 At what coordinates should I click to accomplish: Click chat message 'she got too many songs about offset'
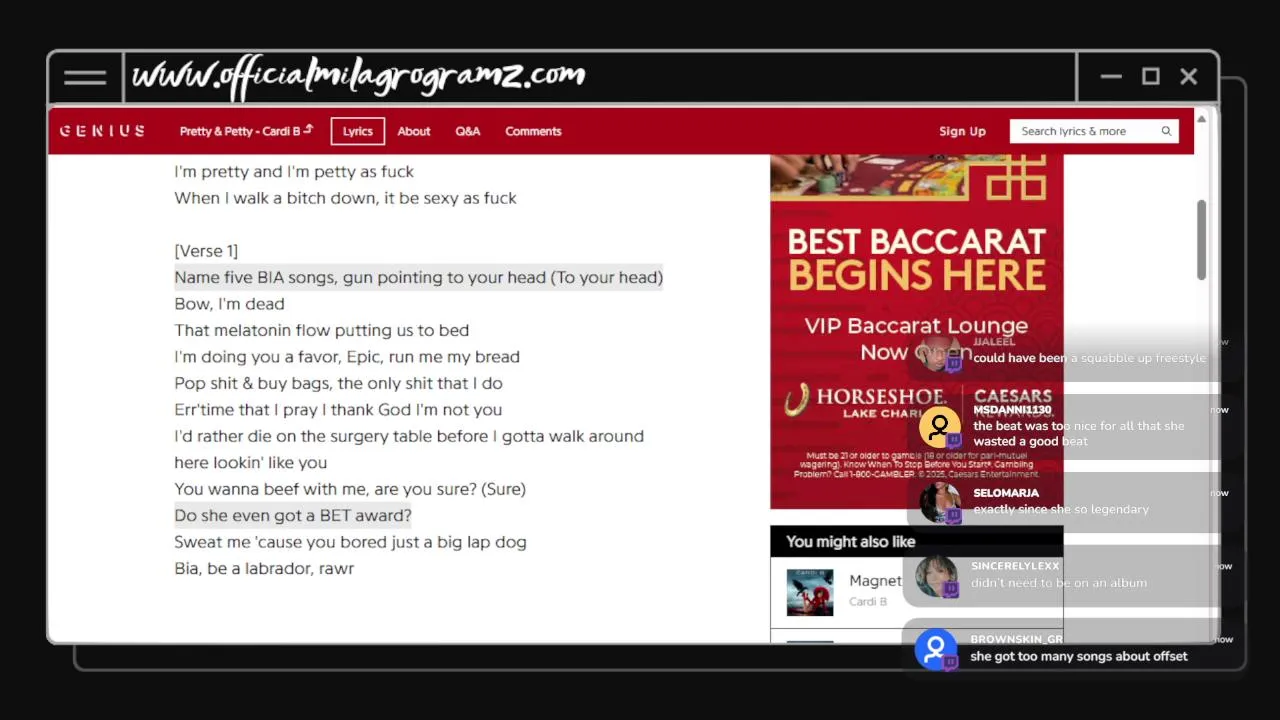click(1079, 656)
